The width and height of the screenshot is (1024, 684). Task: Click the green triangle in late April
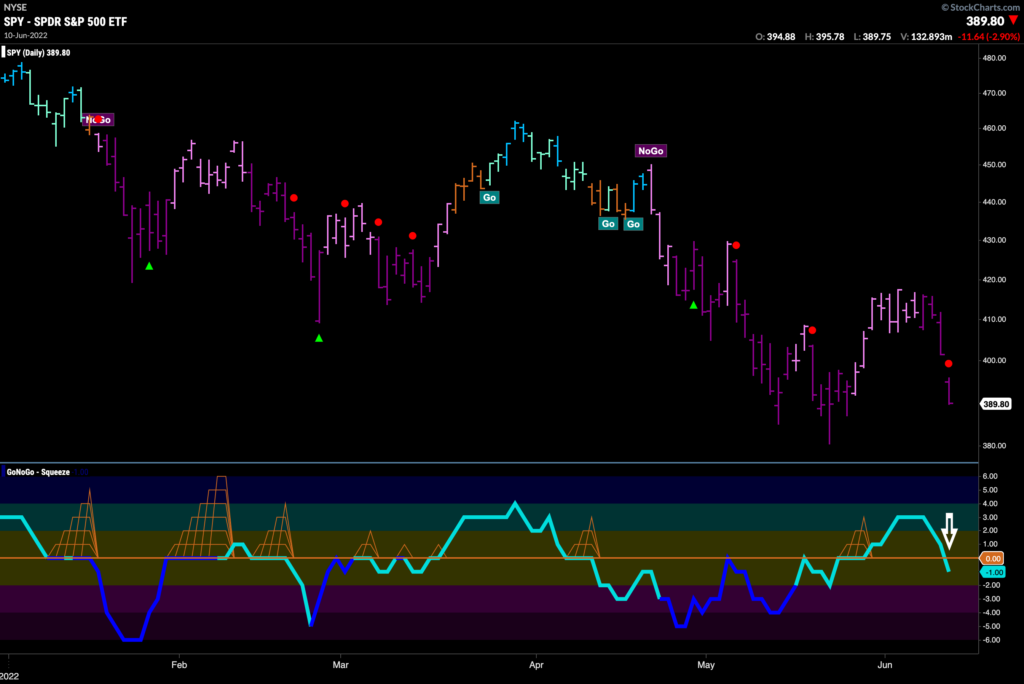pos(693,305)
